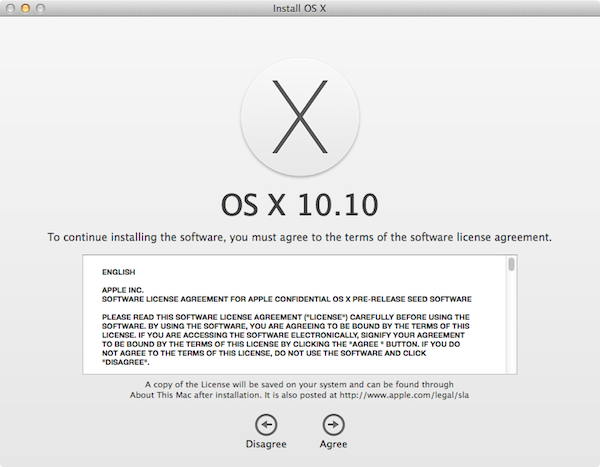This screenshot has width=600, height=467.
Task: Click the Disagree label text
Action: pos(266,444)
